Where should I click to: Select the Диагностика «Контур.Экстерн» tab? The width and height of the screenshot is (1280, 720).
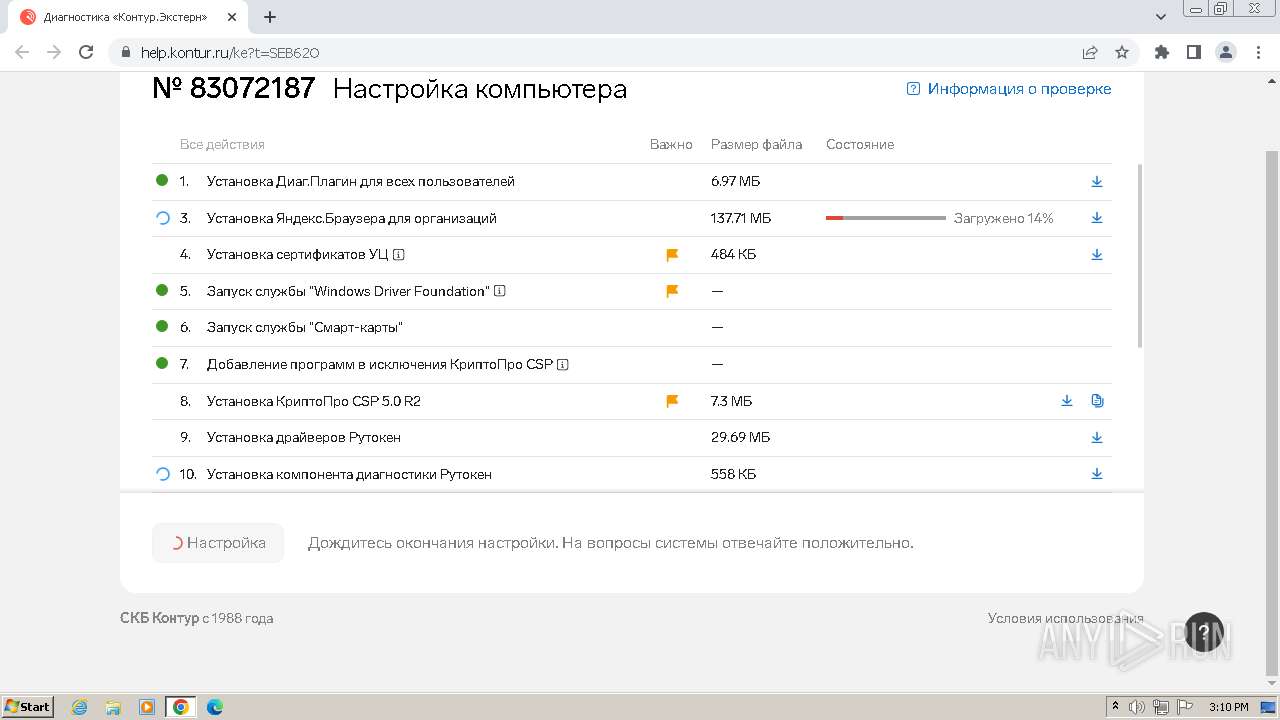coord(126,17)
